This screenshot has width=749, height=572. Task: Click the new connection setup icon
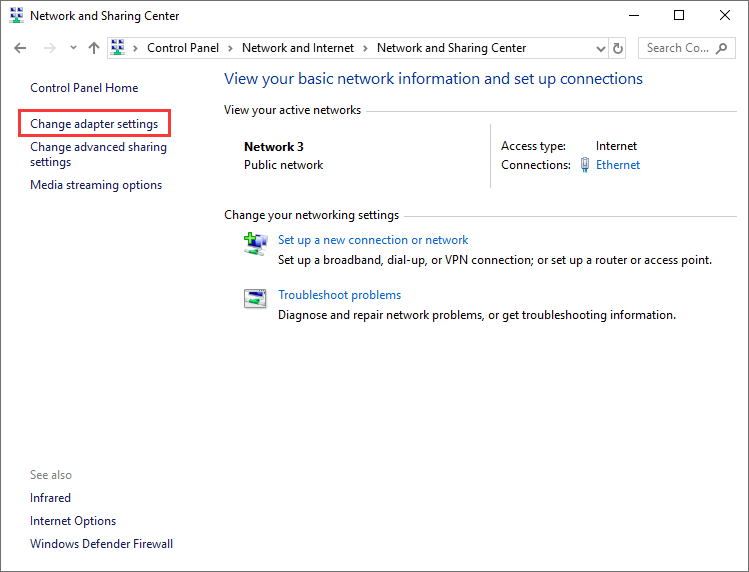pos(255,244)
